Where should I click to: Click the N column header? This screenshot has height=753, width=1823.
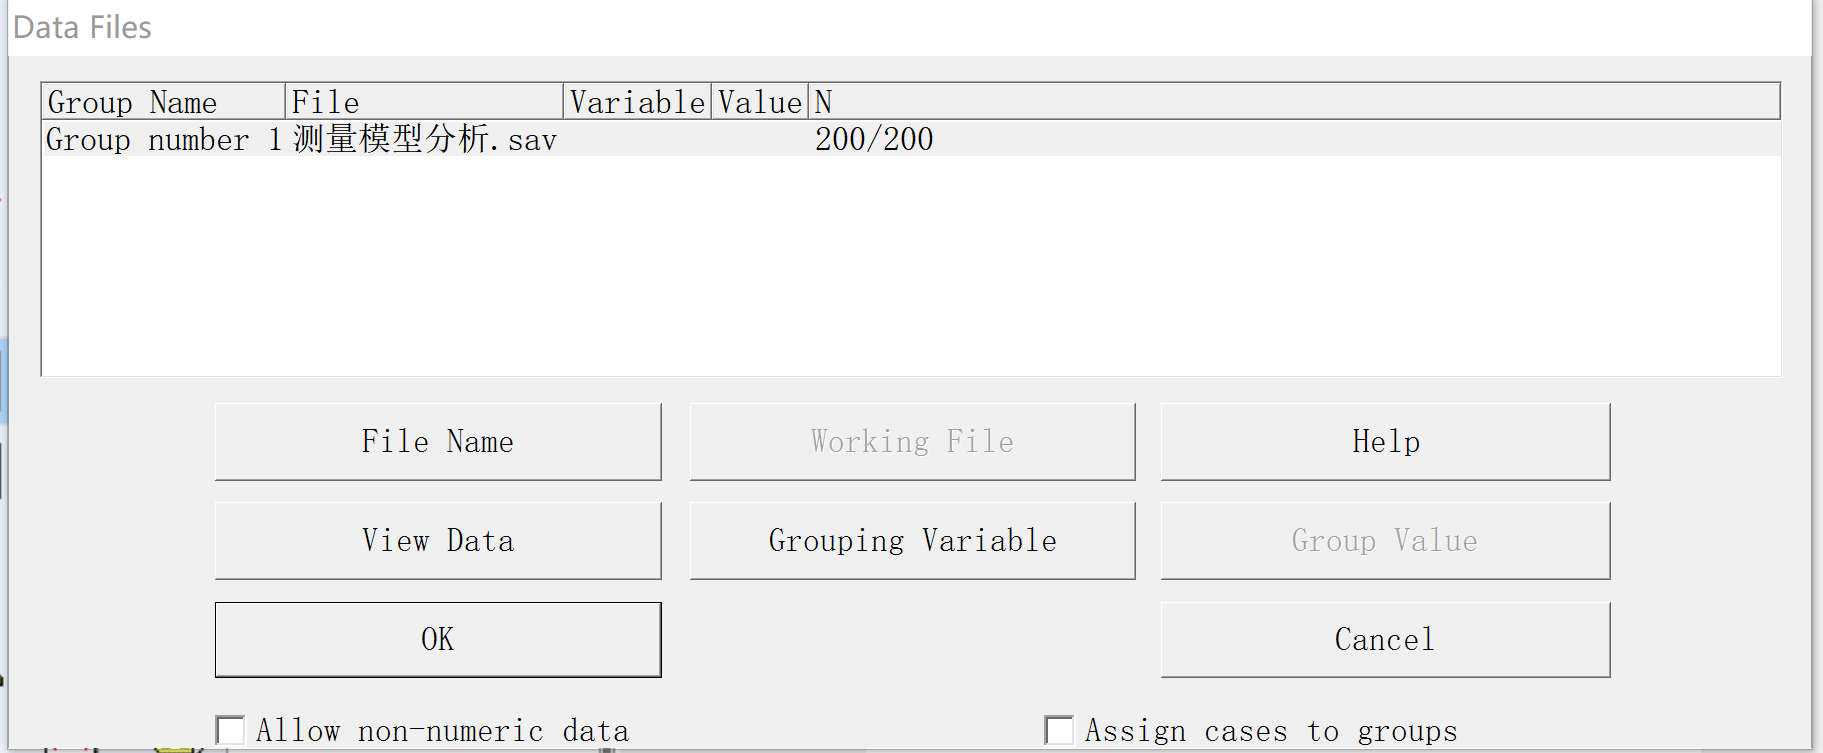click(1290, 102)
